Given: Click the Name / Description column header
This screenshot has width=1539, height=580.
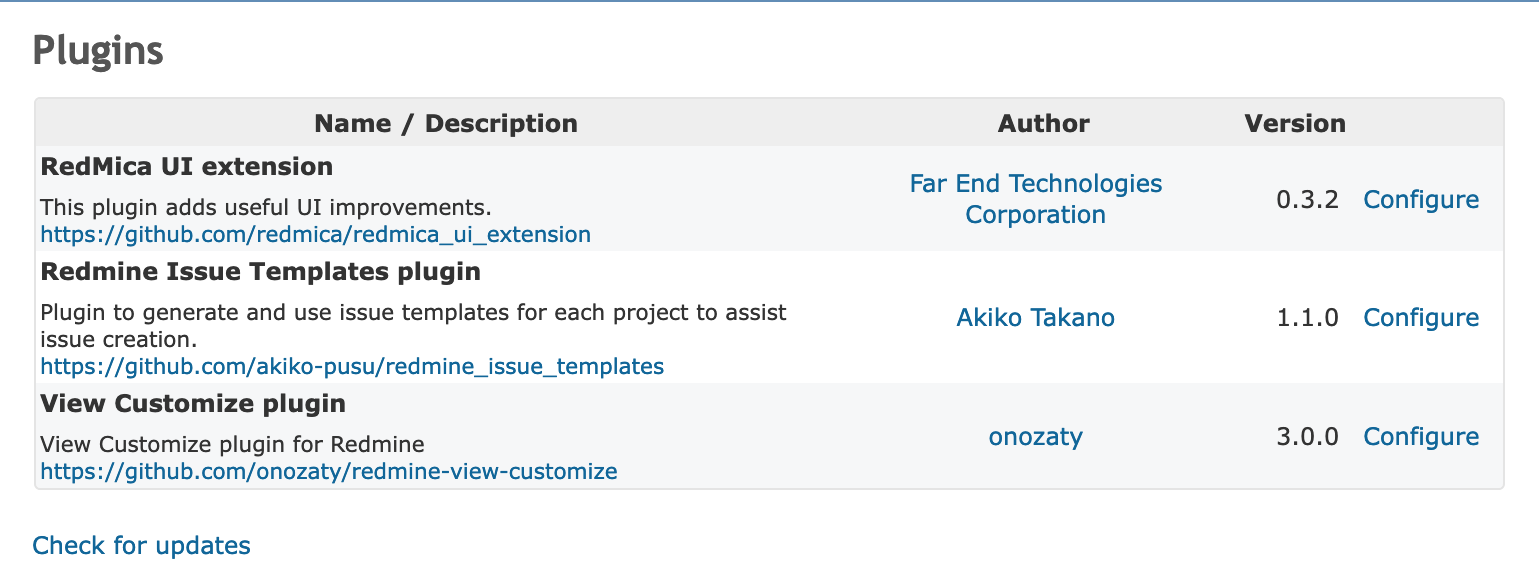Looking at the screenshot, I should tap(446, 124).
